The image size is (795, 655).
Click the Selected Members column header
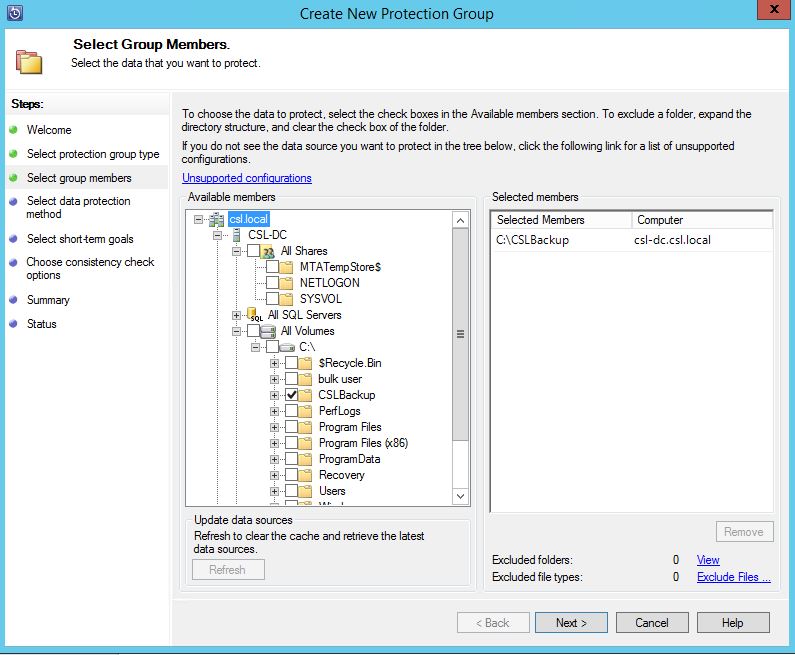click(x=562, y=220)
